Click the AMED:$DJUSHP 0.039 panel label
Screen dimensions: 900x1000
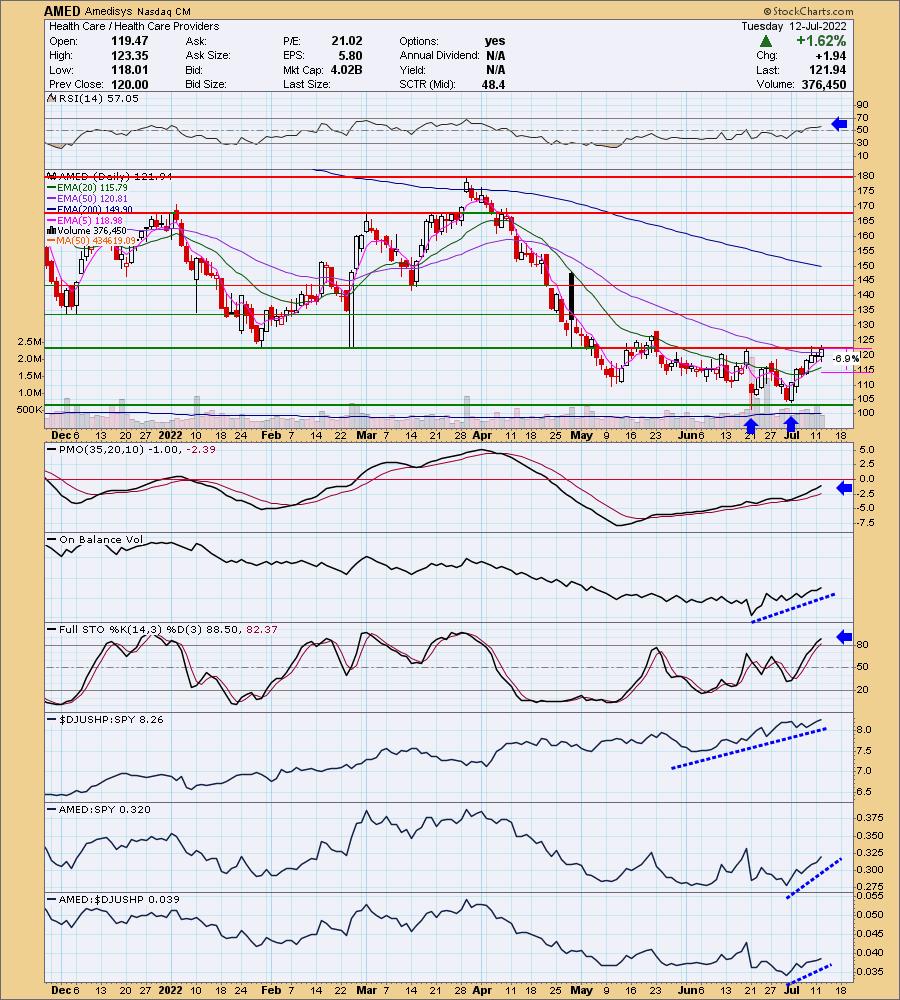click(114, 899)
